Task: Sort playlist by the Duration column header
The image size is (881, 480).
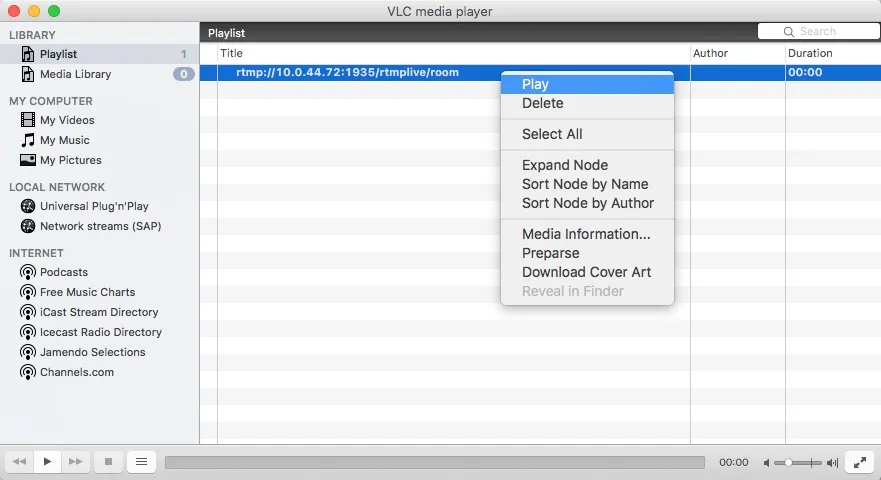Action: pyautogui.click(x=833, y=53)
